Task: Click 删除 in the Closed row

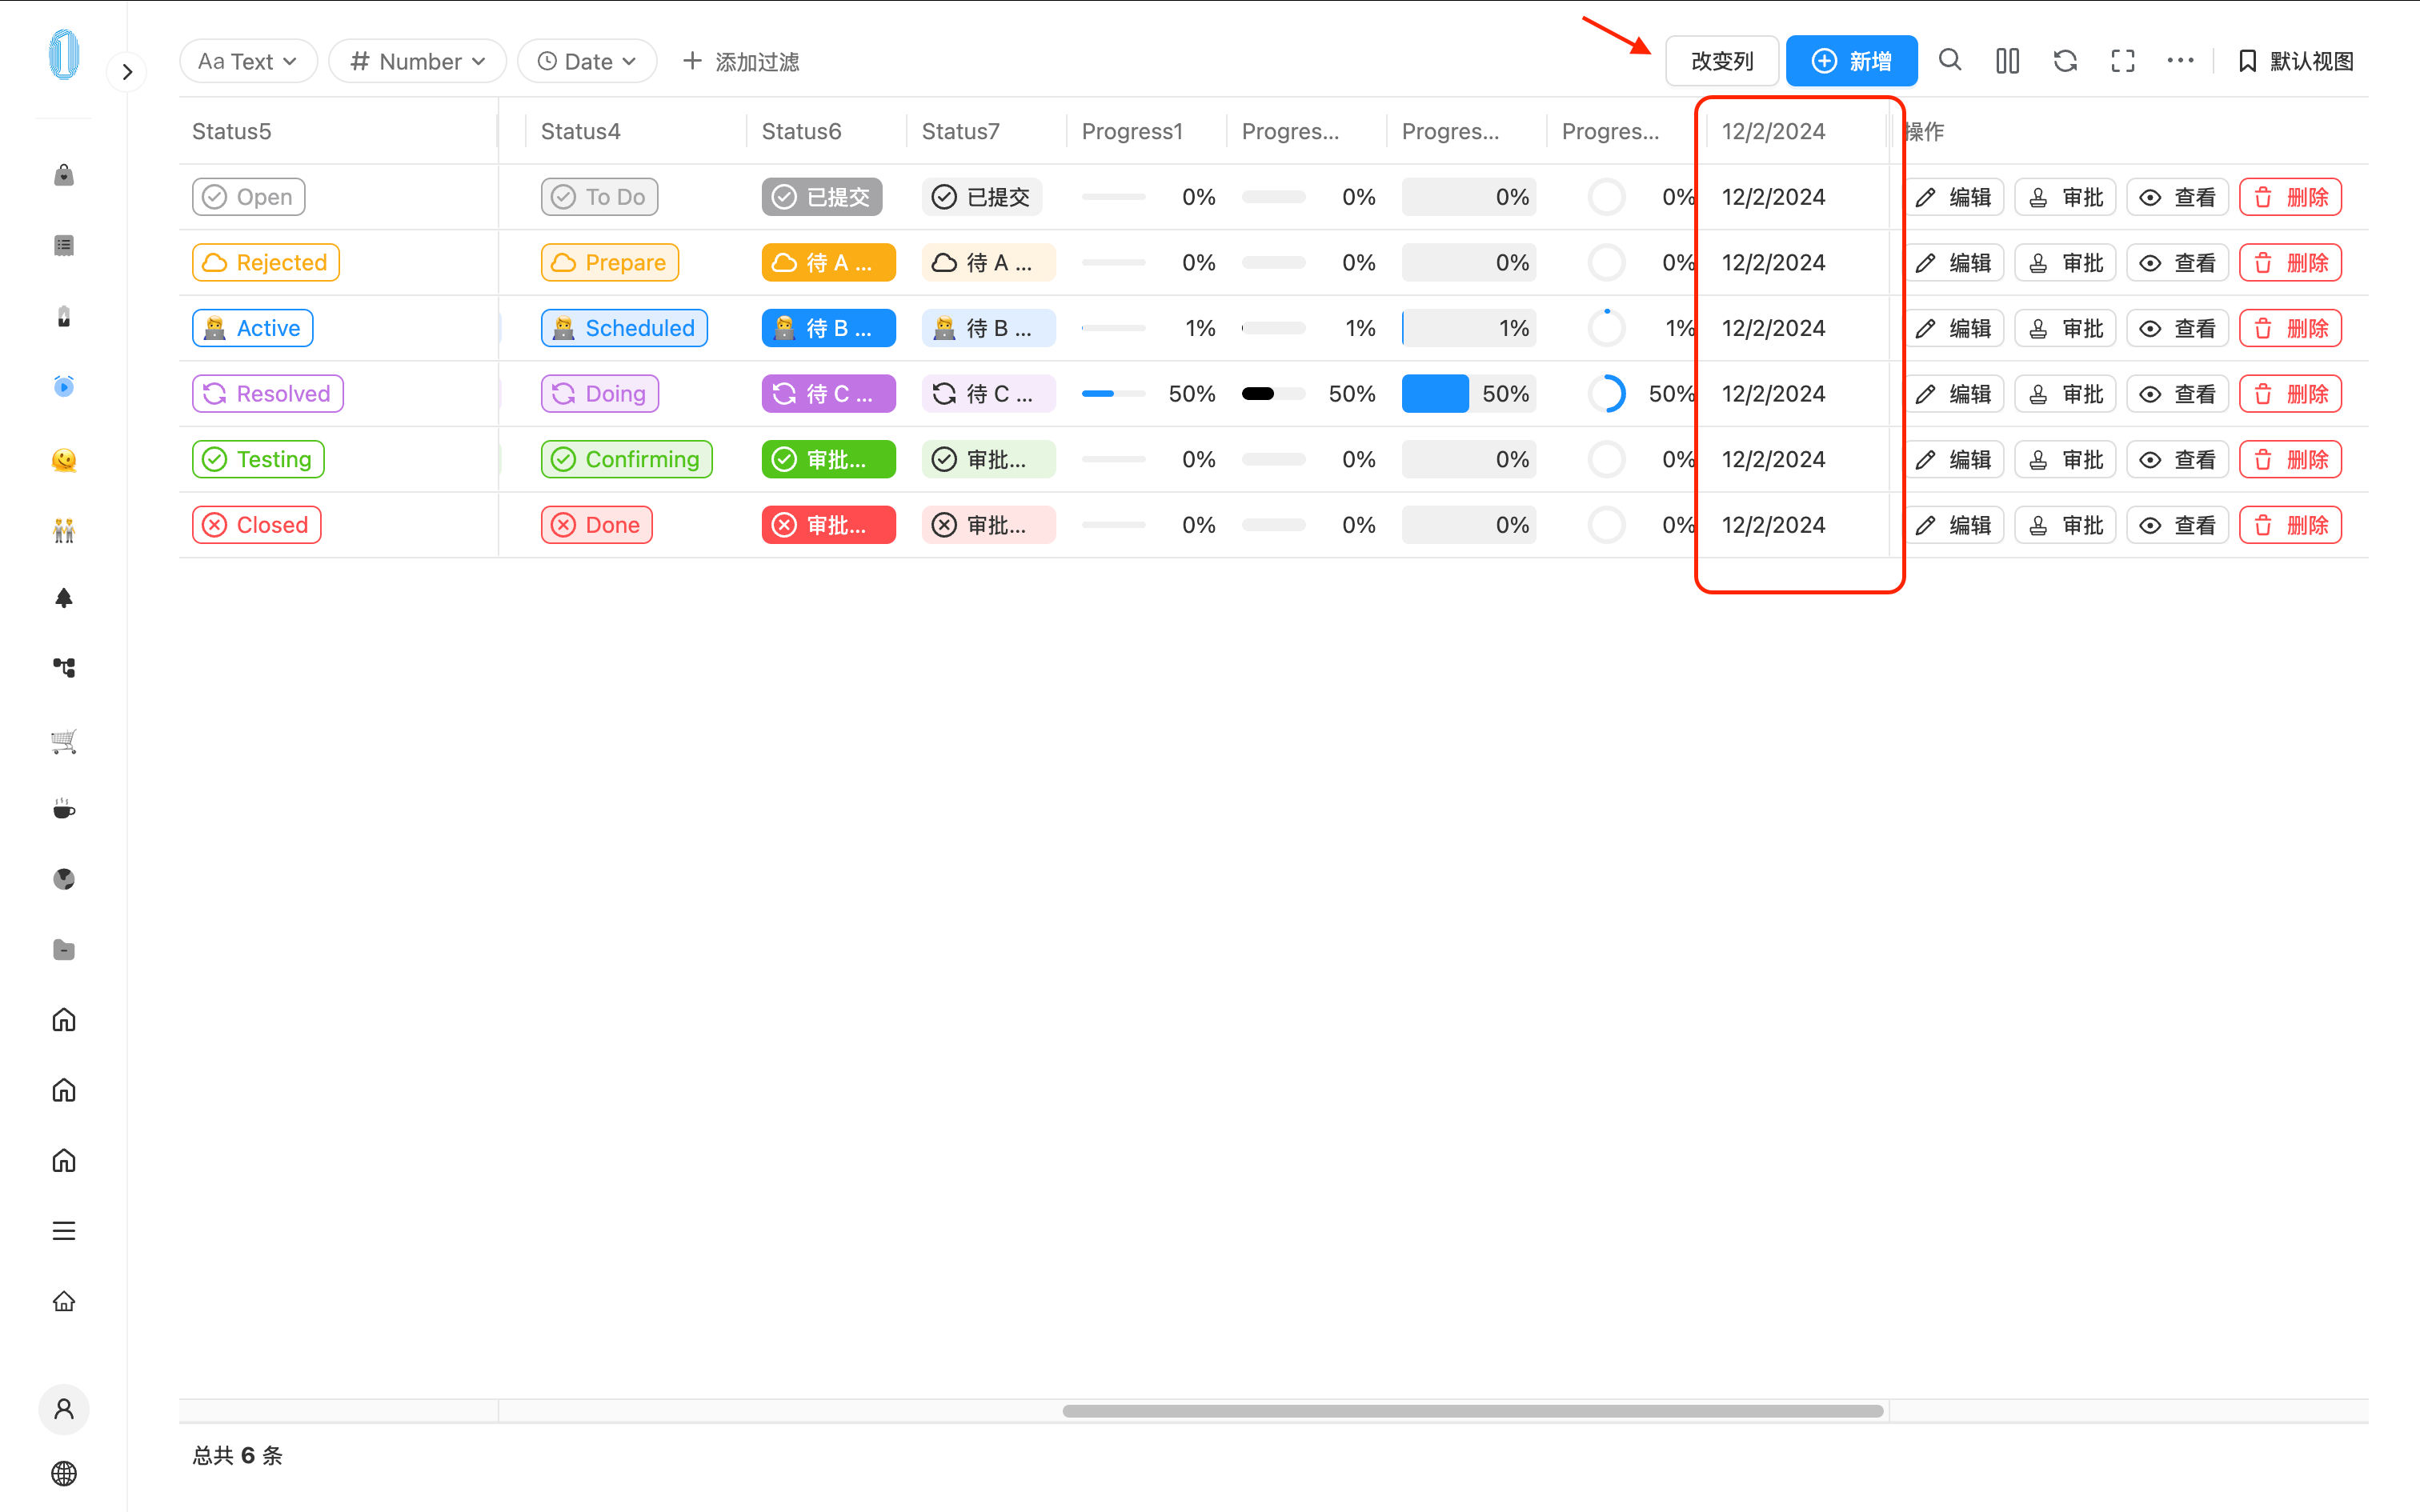Action: point(2291,525)
